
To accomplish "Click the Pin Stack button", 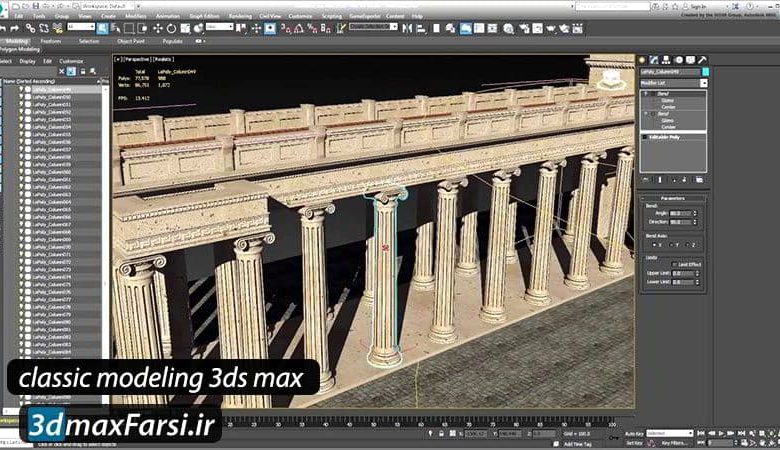I will pyautogui.click(x=646, y=180).
